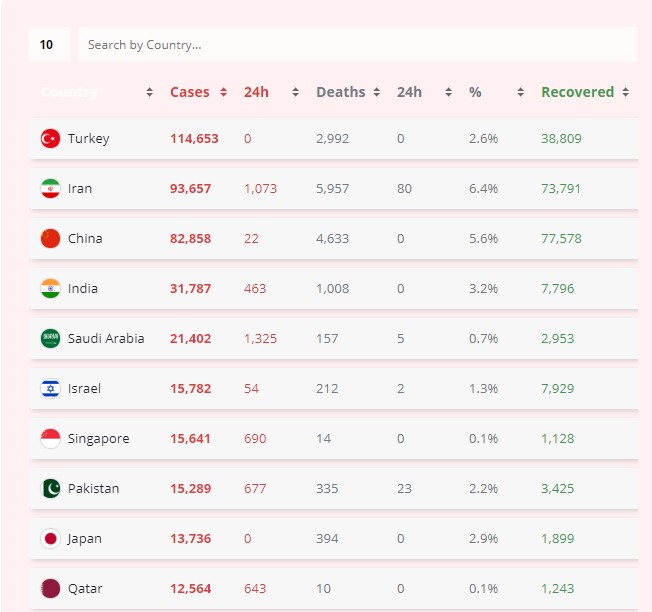Click the China flag icon
Screen dimensions: 652x612
coord(50,239)
